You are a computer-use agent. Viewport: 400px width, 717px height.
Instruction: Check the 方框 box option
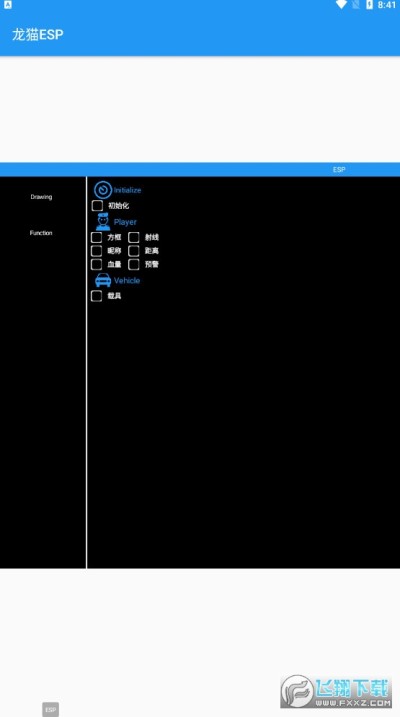click(96, 237)
